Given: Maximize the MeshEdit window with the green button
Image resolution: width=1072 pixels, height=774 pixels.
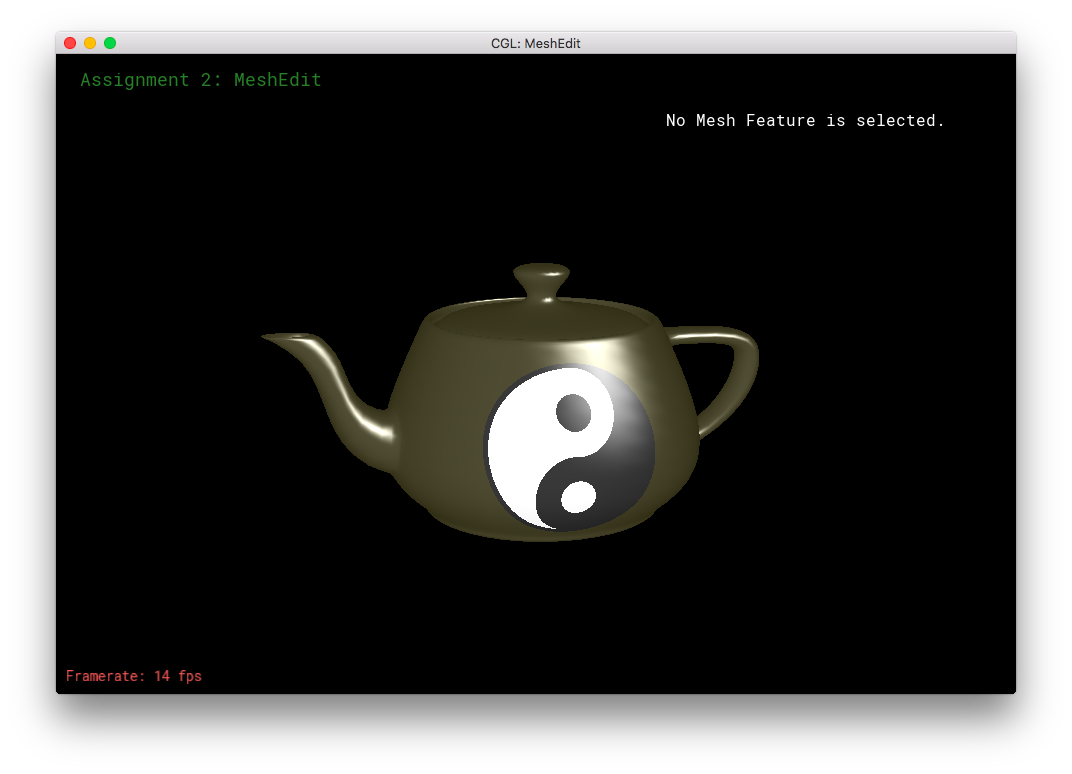Looking at the screenshot, I should [x=109, y=43].
